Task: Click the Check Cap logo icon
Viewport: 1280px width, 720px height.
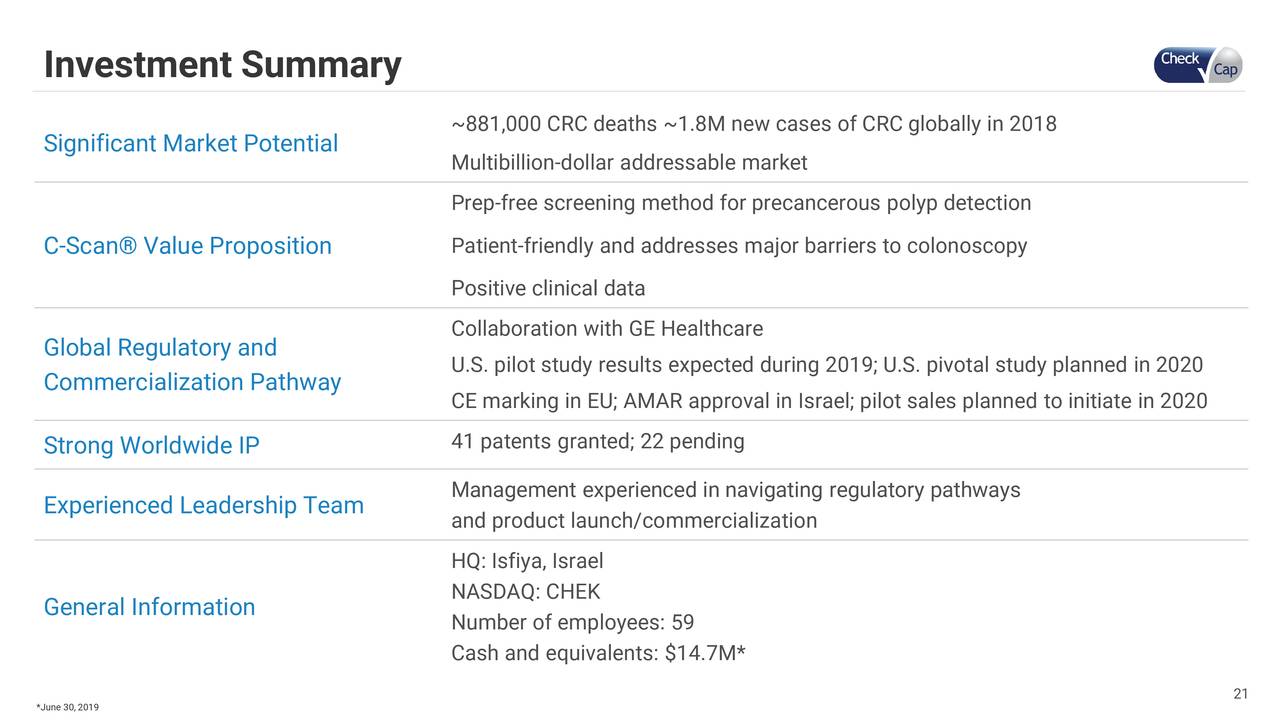Action: tap(1197, 64)
